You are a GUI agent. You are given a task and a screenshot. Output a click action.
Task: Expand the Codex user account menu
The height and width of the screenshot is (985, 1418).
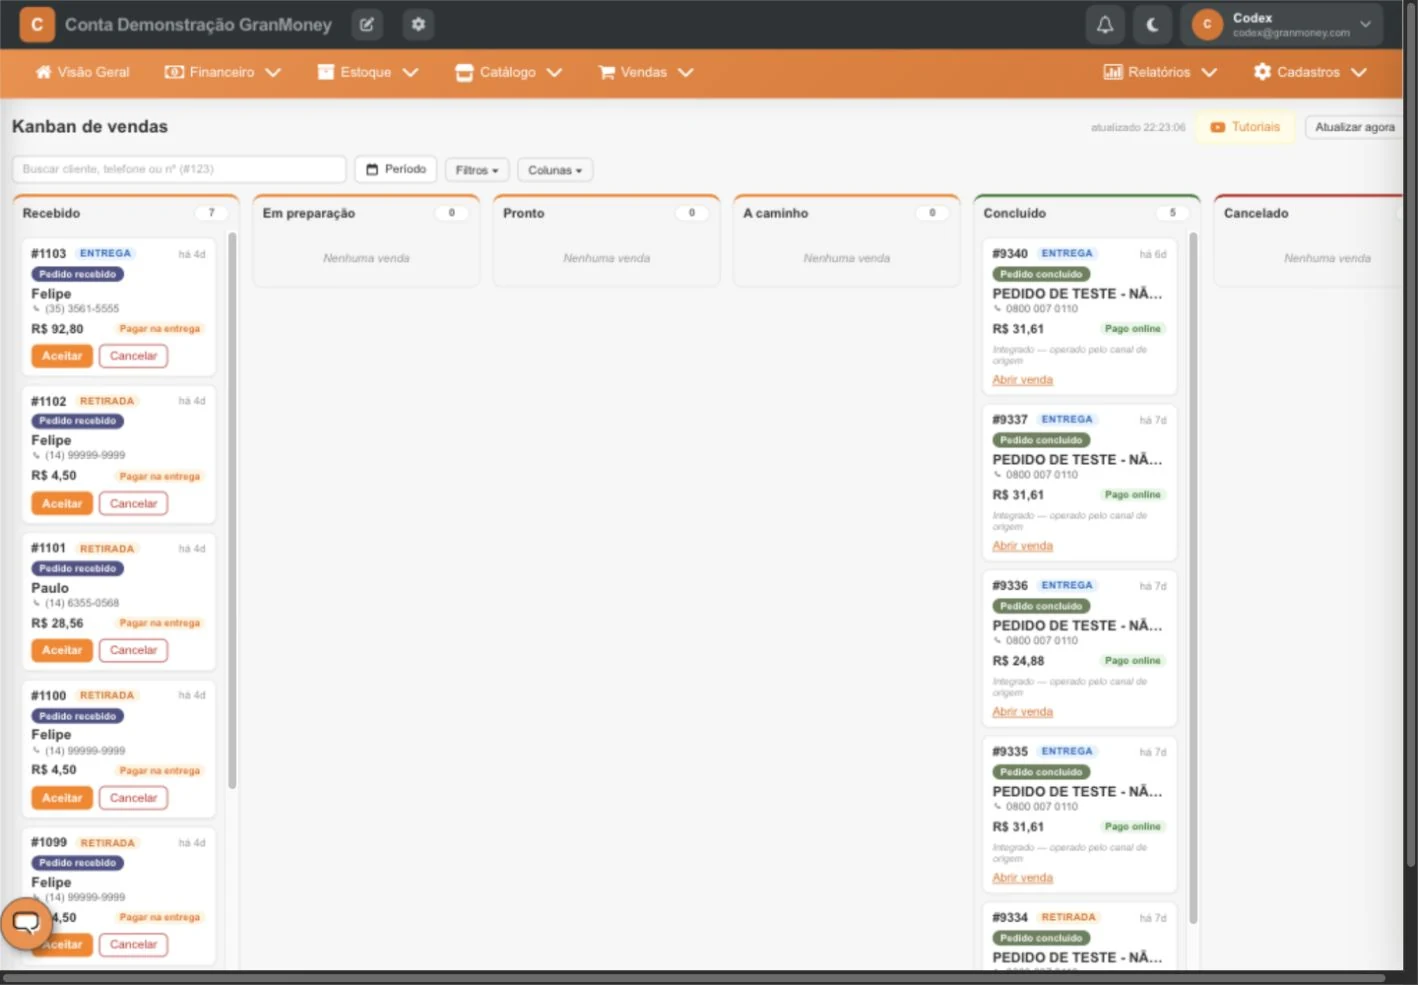(1282, 25)
